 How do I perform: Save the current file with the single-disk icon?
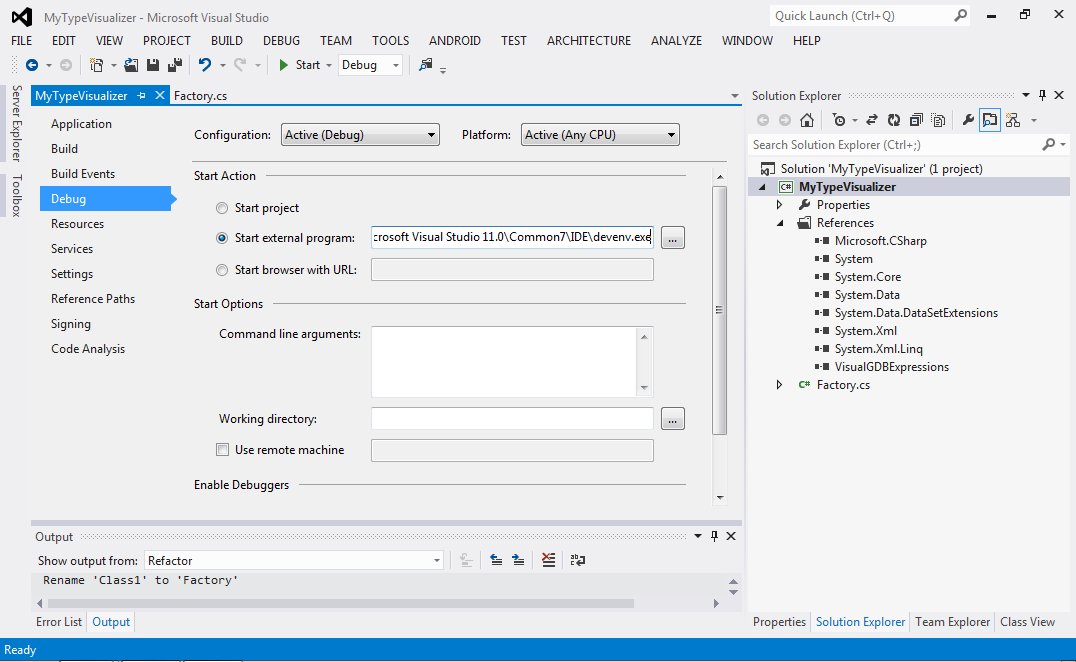[x=153, y=65]
